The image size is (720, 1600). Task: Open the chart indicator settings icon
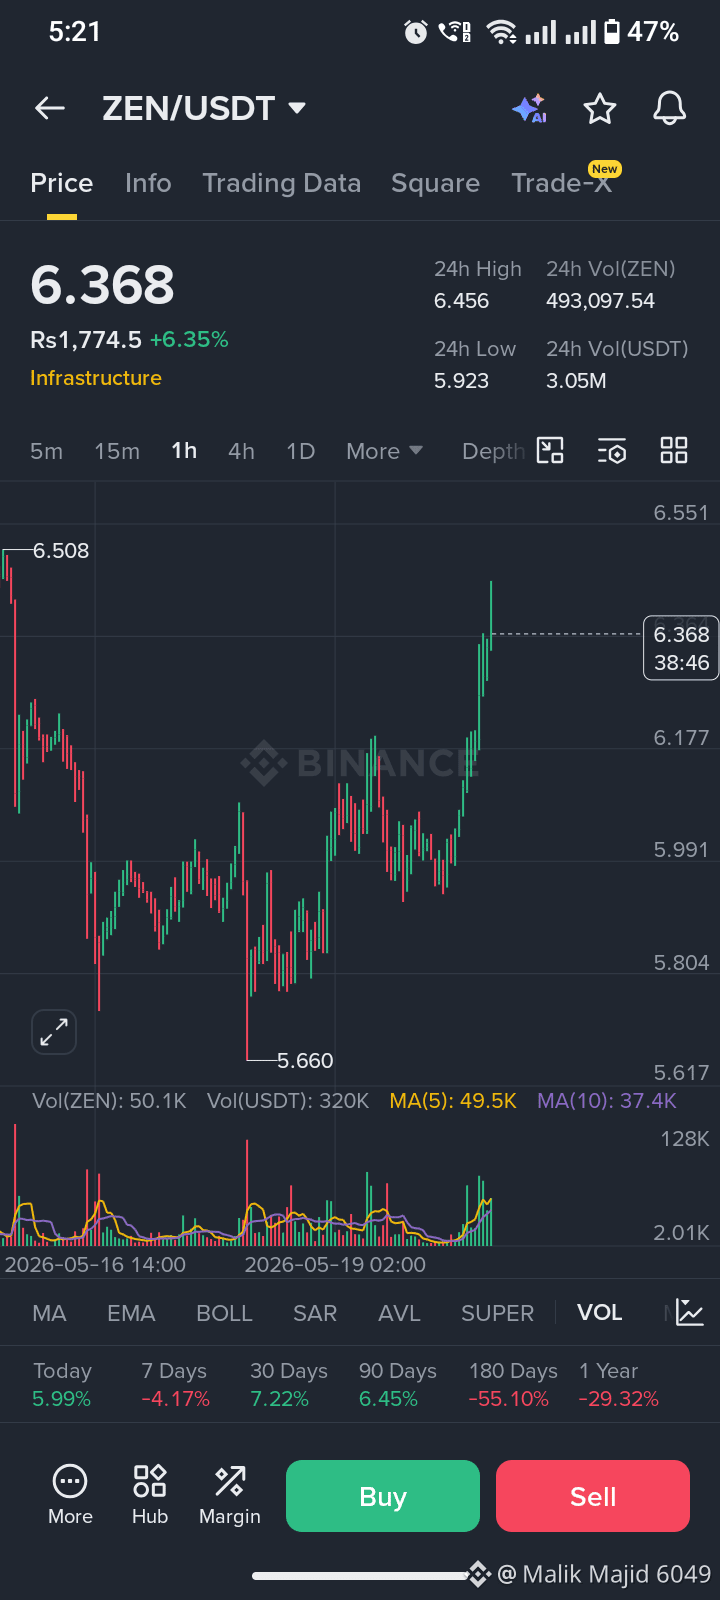click(x=612, y=451)
